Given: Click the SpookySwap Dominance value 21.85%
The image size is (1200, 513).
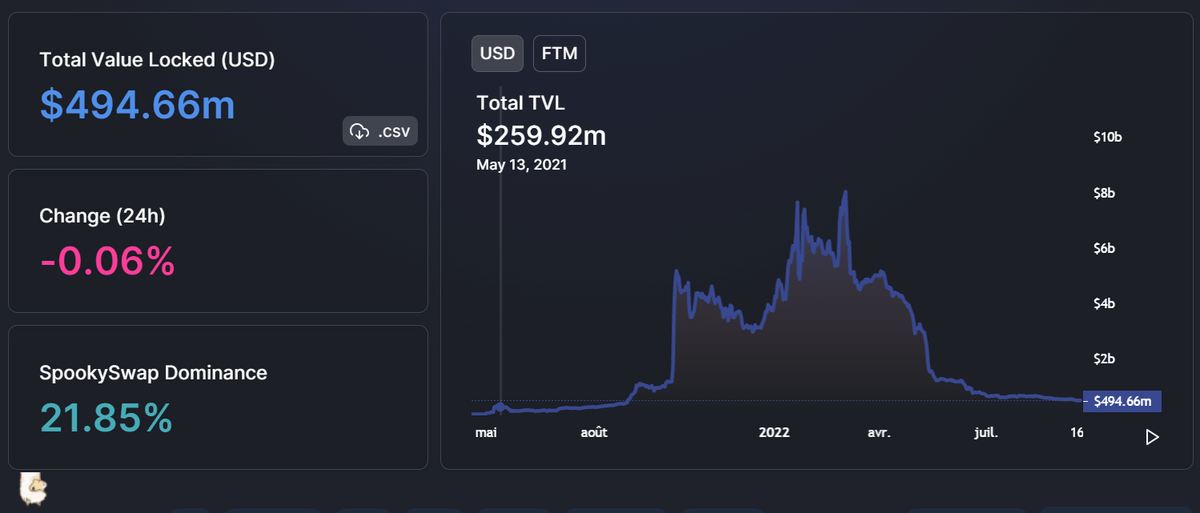Looking at the screenshot, I should point(106,417).
